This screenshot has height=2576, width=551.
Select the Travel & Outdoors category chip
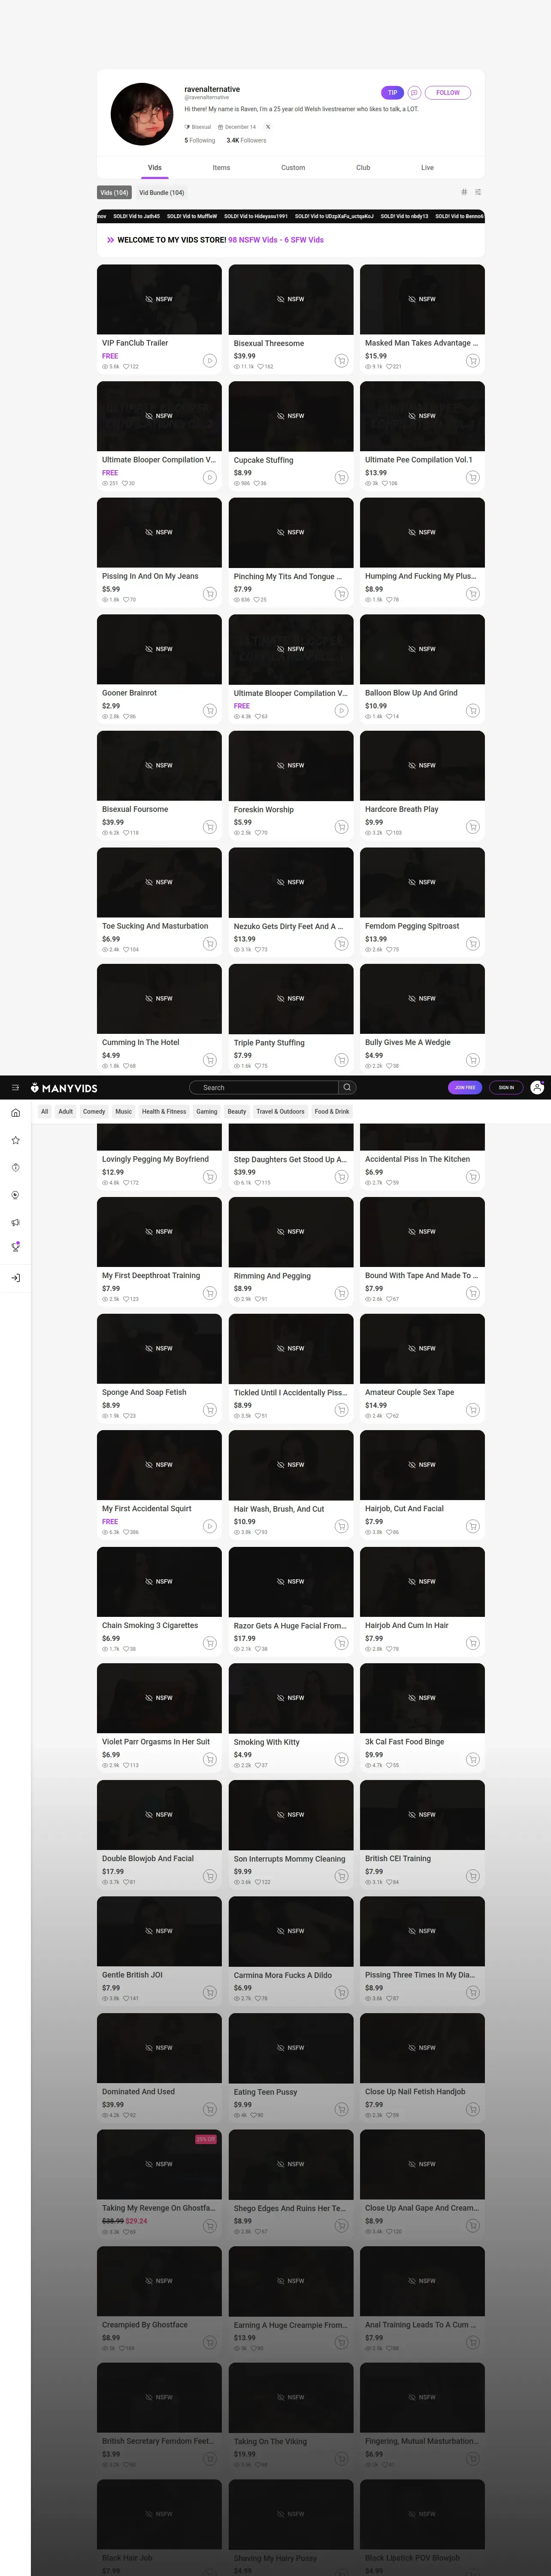click(280, 1111)
